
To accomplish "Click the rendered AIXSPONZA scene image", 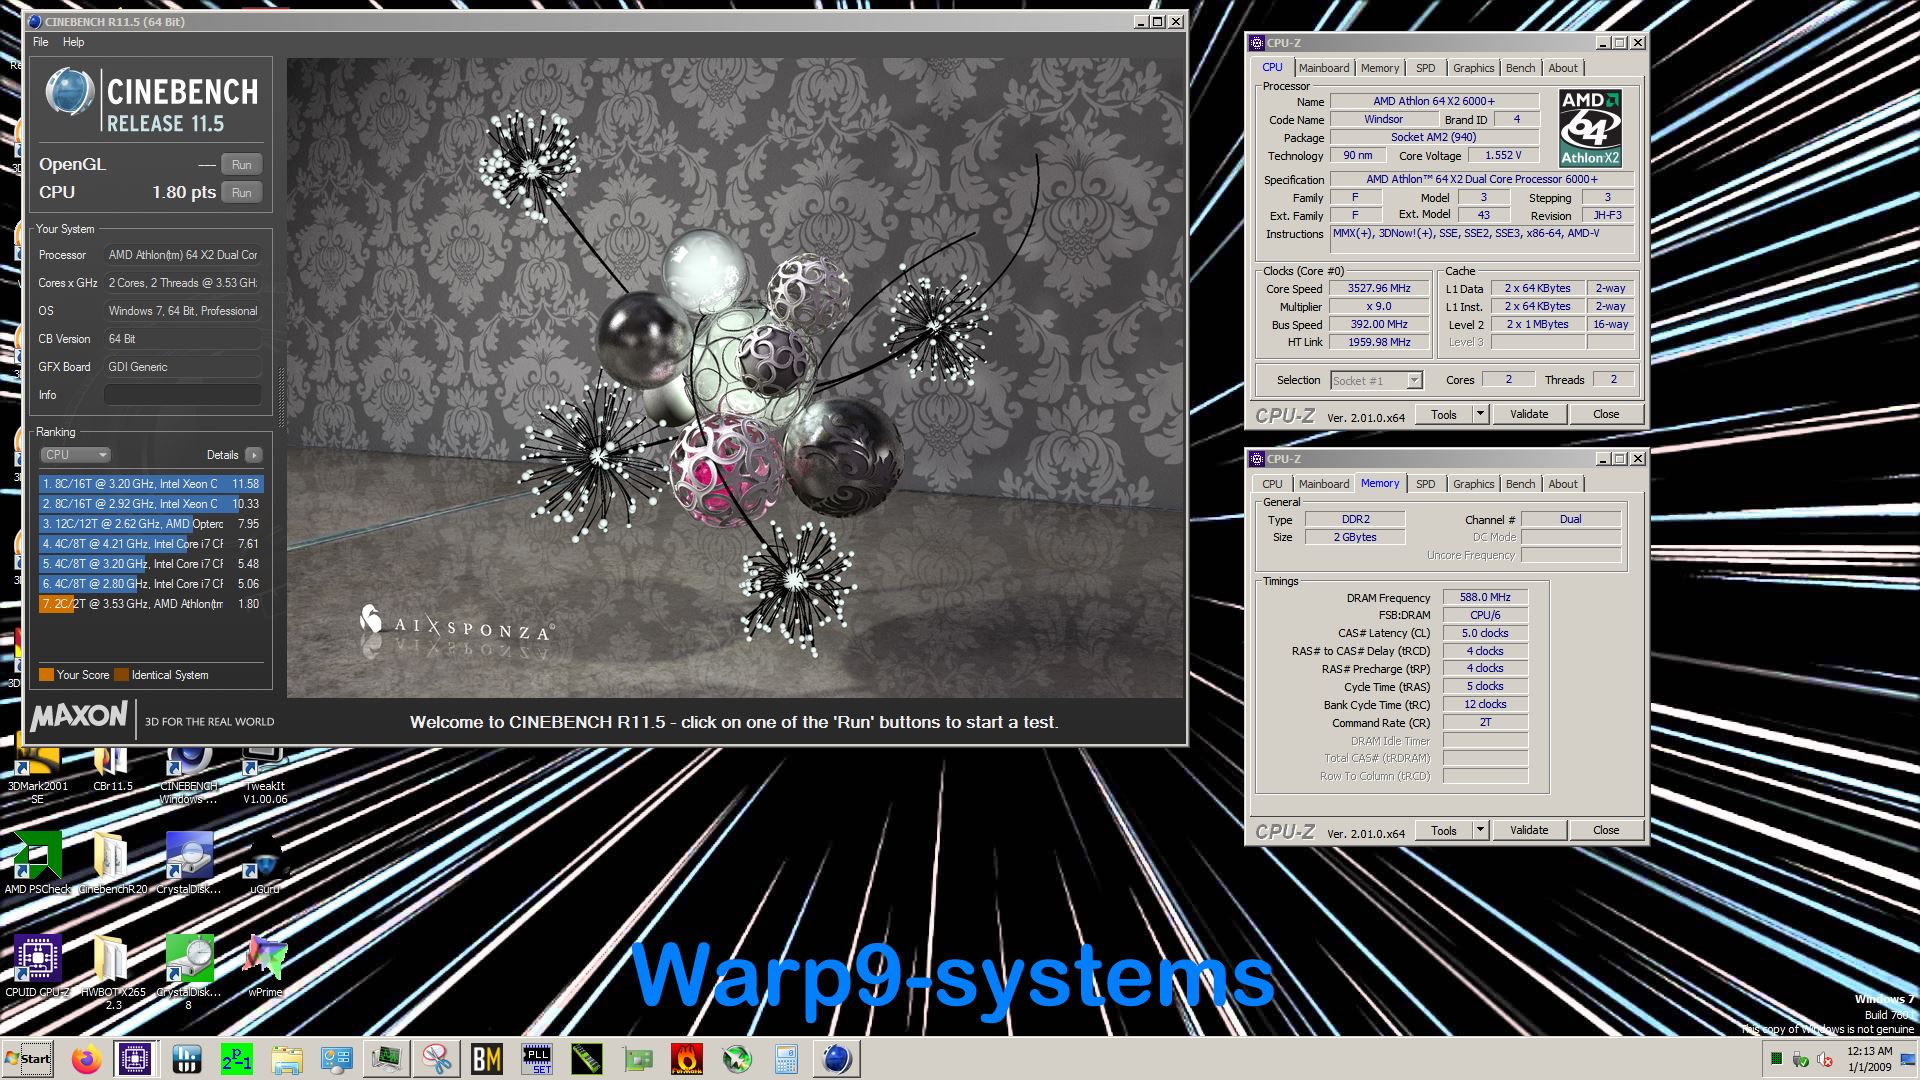I will coord(735,378).
